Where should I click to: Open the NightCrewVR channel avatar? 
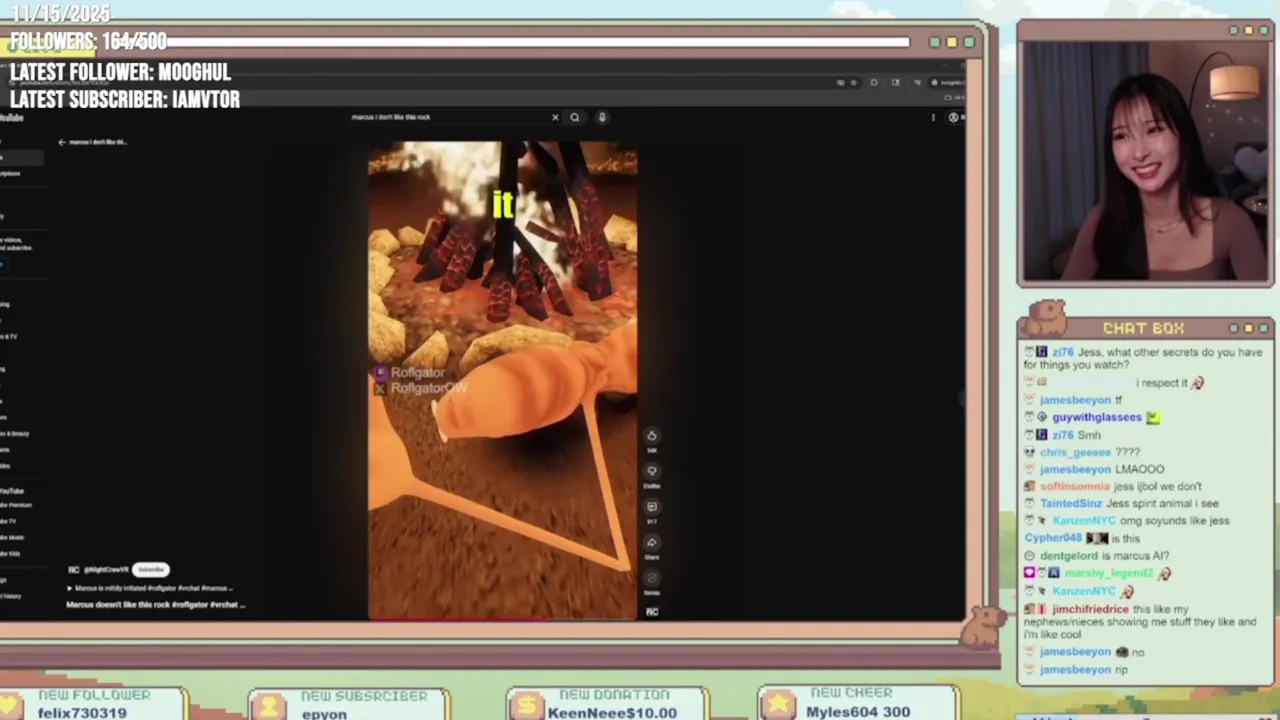point(73,569)
